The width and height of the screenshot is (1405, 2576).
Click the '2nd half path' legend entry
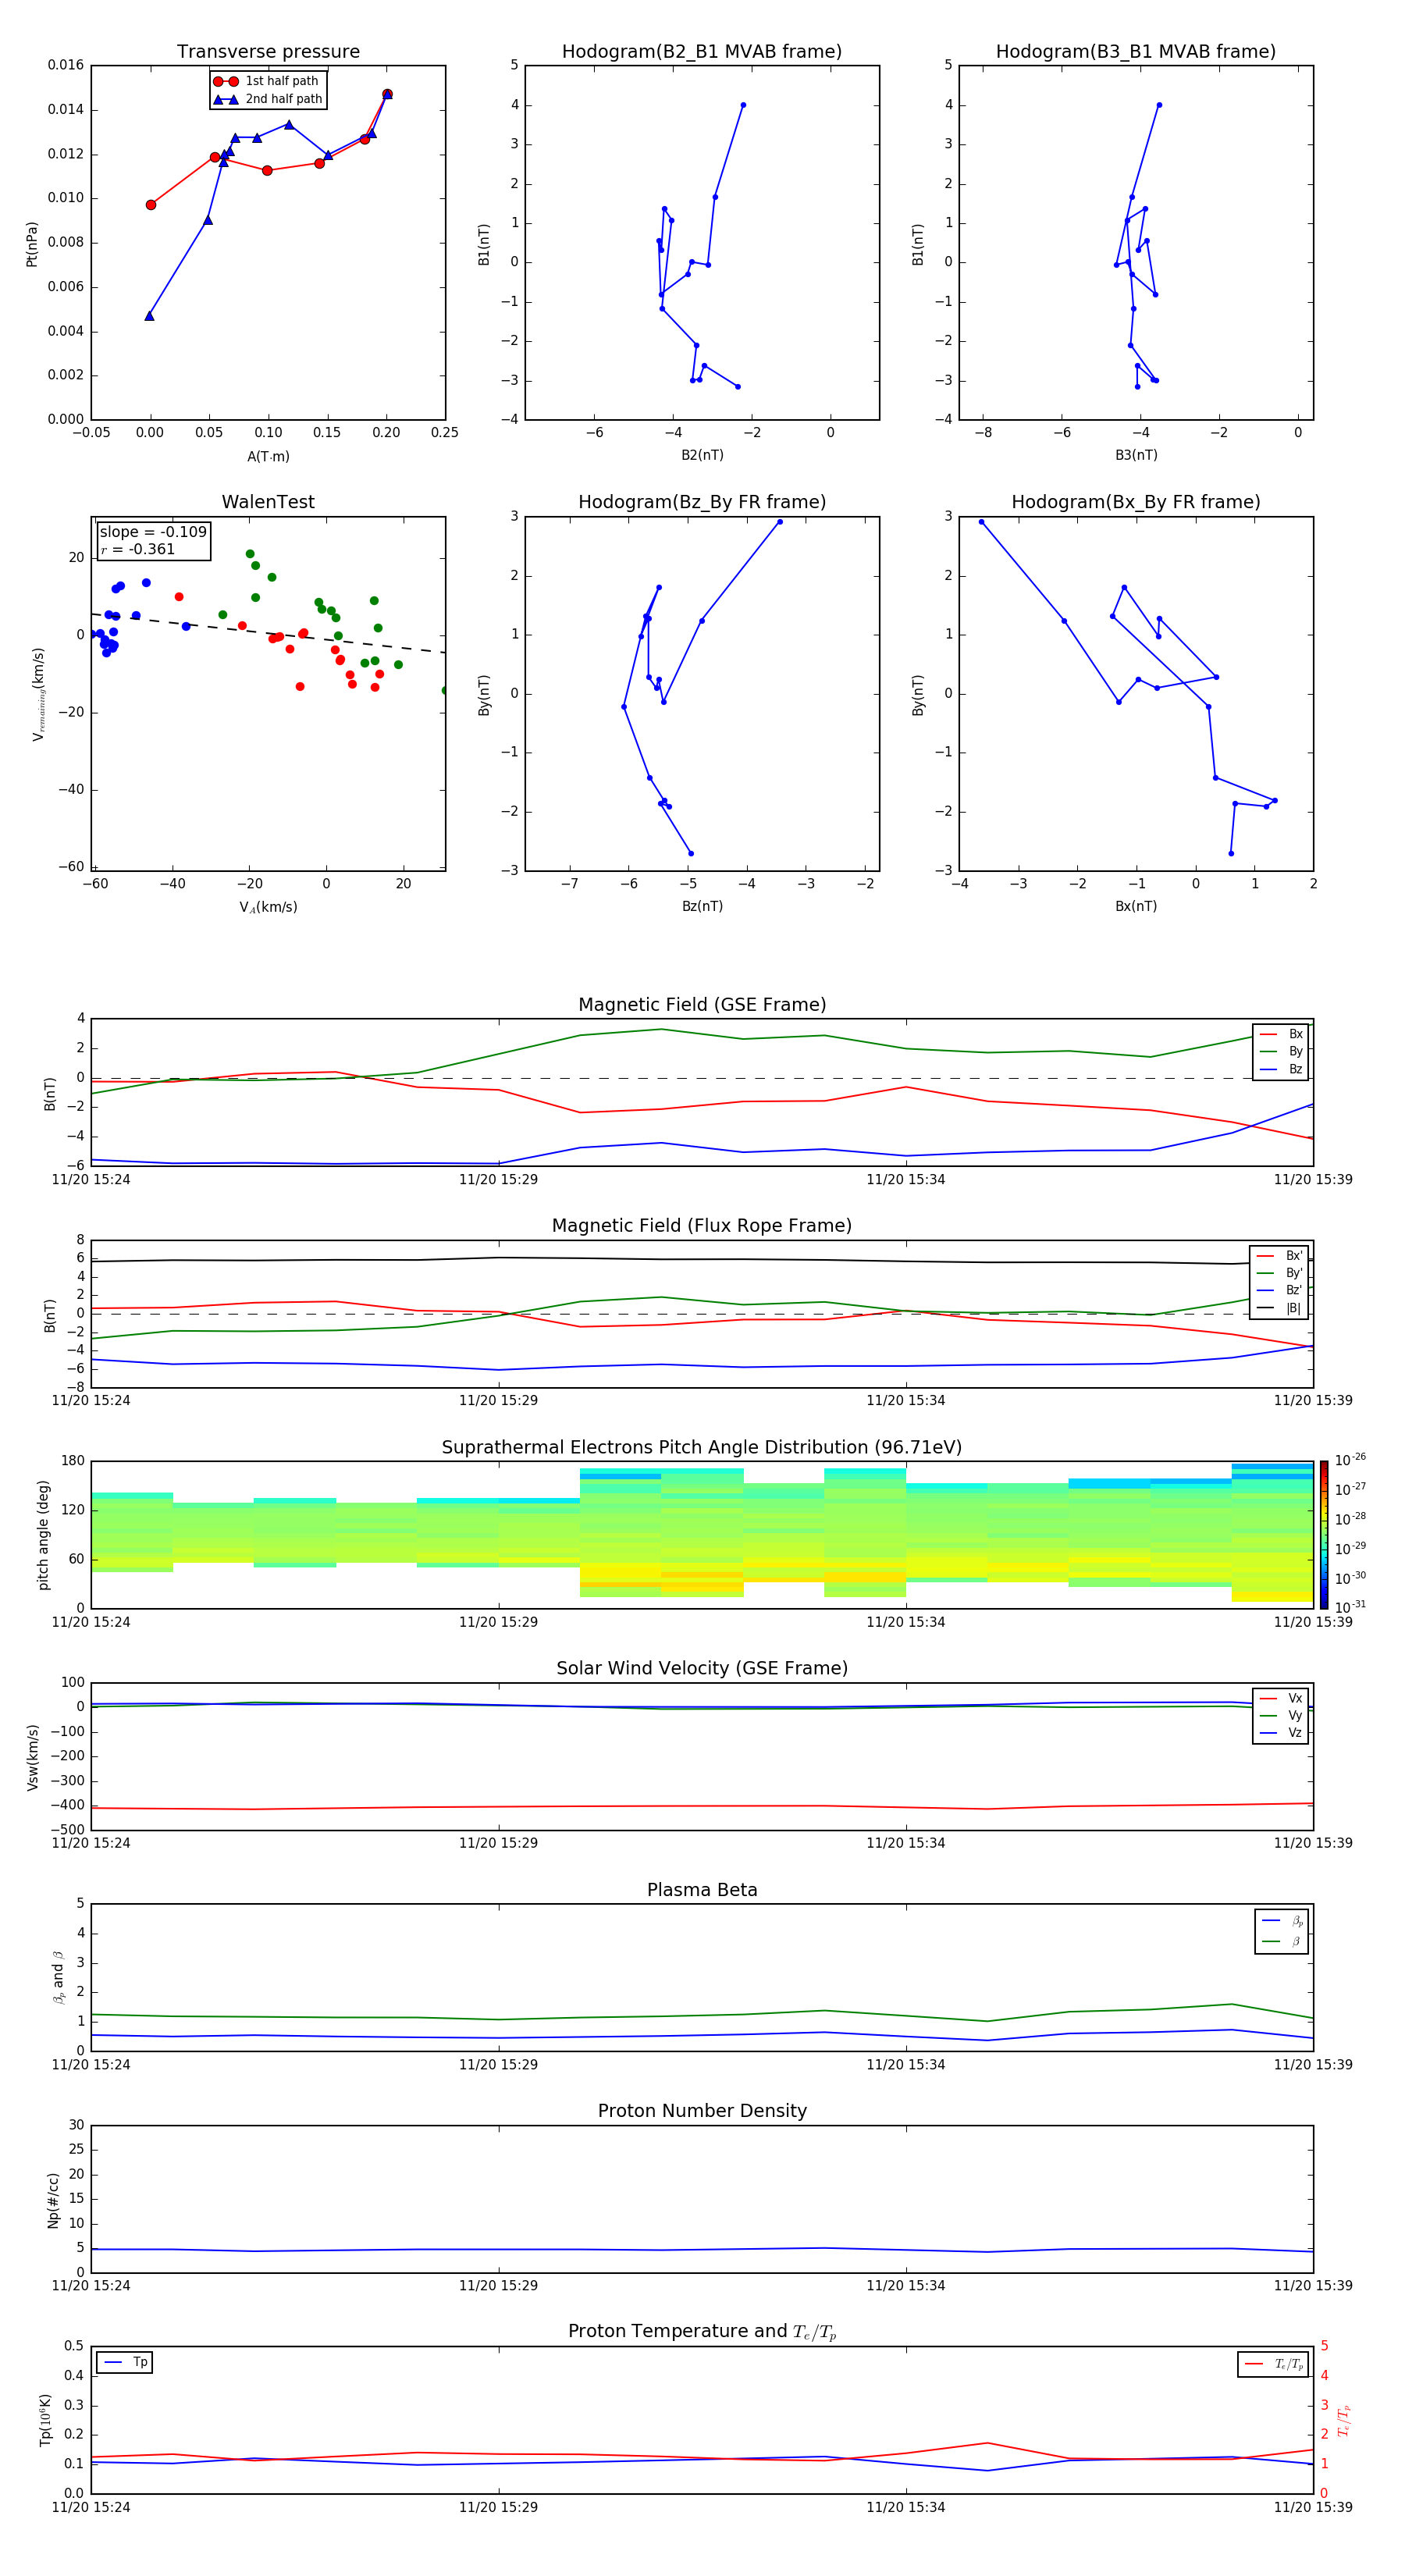click(x=269, y=99)
